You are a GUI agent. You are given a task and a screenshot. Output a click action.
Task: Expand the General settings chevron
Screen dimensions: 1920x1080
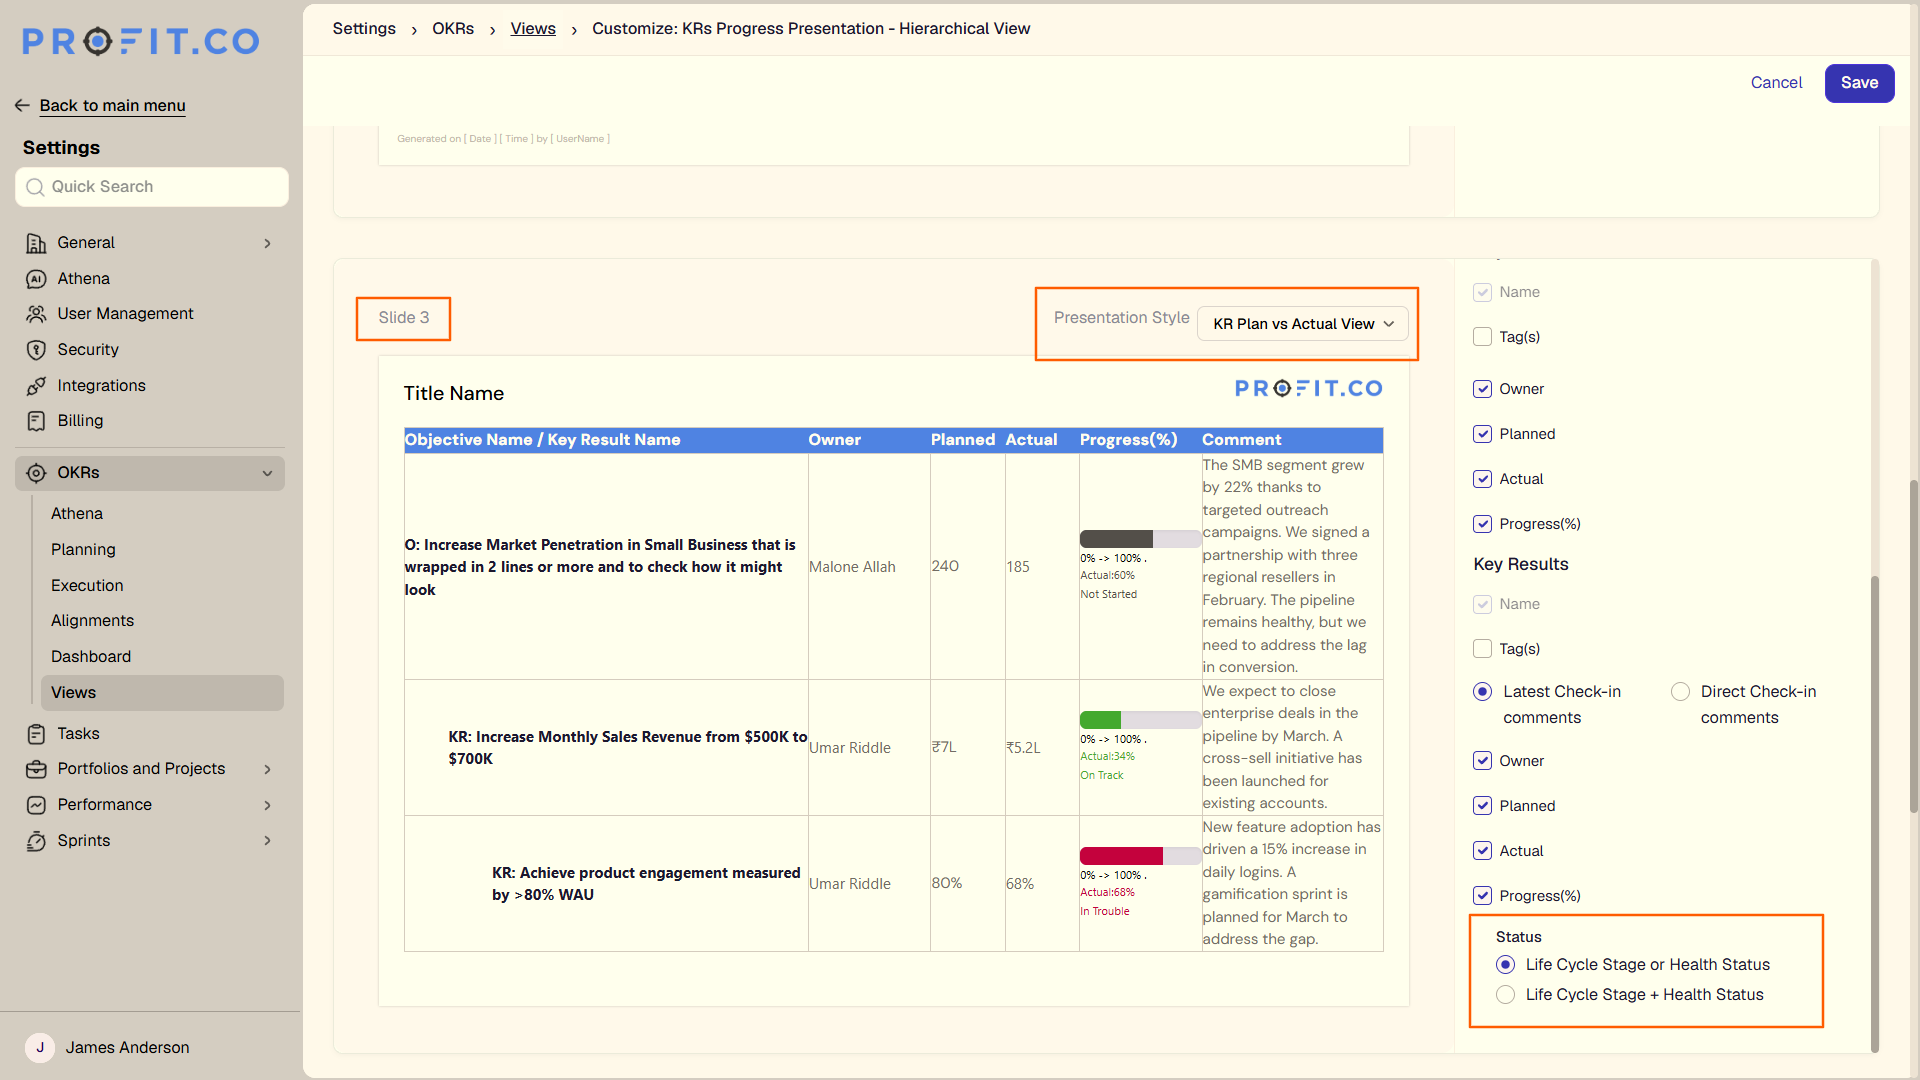(267, 243)
